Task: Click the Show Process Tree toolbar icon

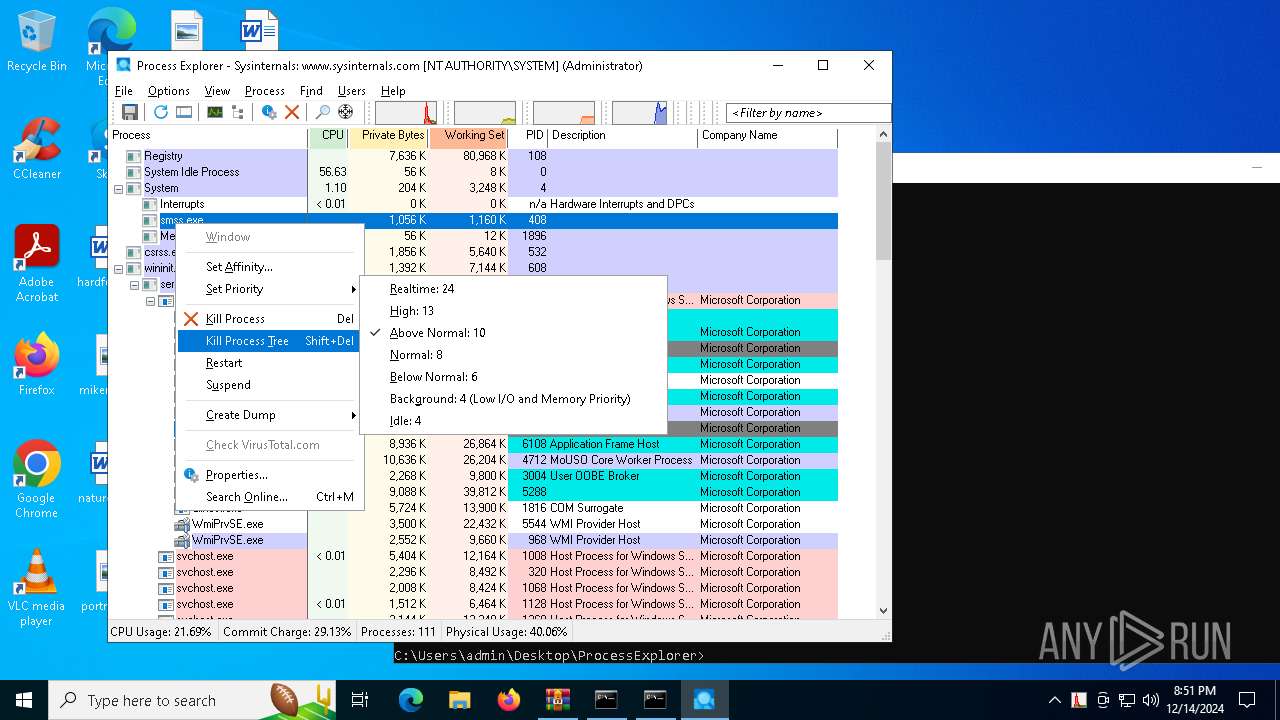Action: [x=238, y=112]
